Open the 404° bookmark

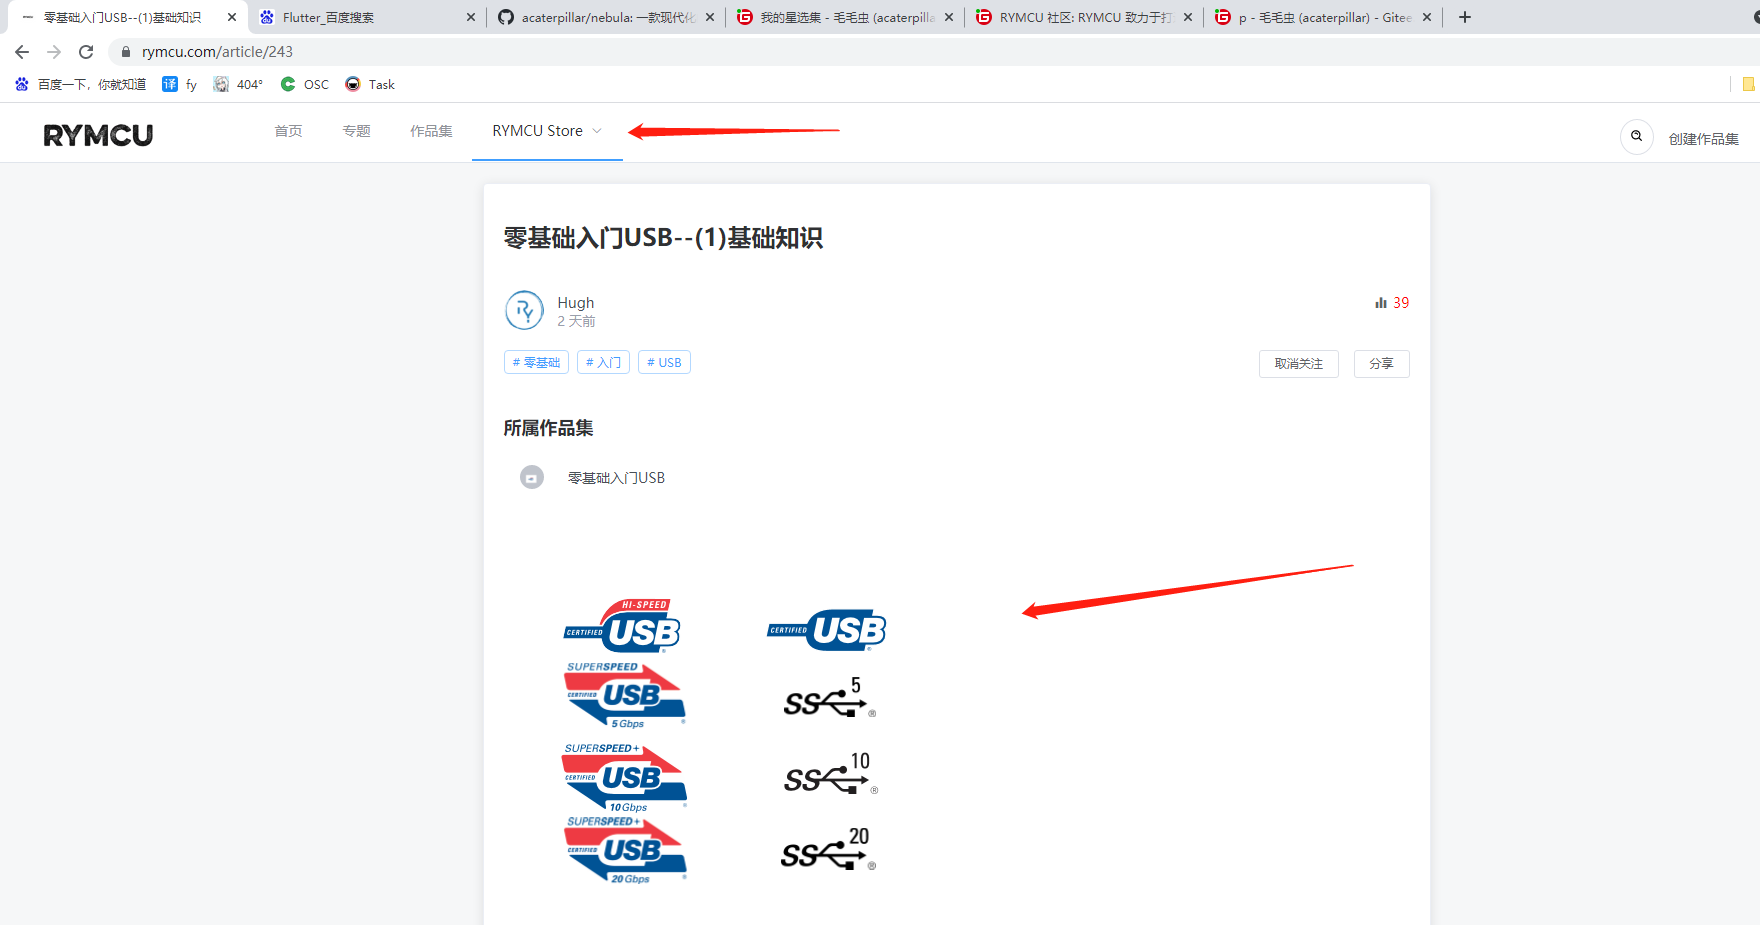click(x=238, y=84)
